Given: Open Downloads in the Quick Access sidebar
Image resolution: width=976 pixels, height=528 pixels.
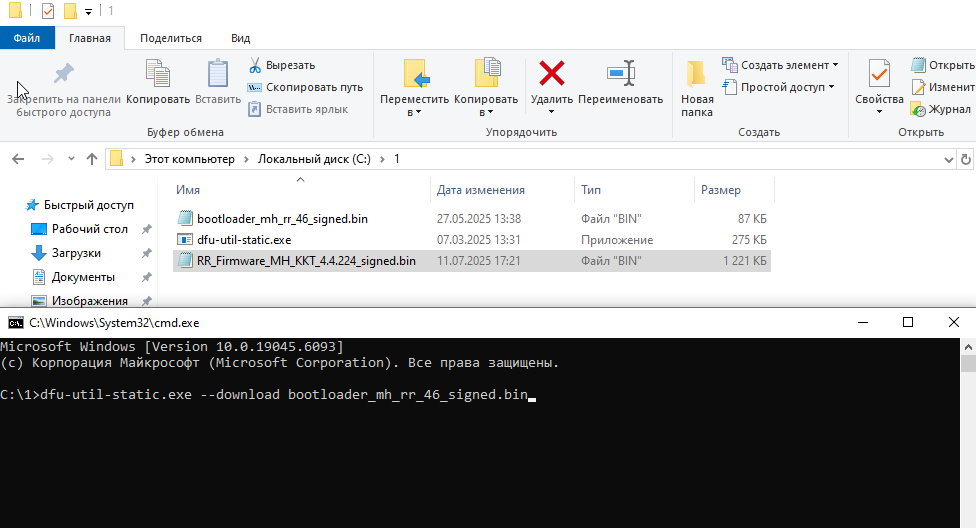Looking at the screenshot, I should pos(76,253).
